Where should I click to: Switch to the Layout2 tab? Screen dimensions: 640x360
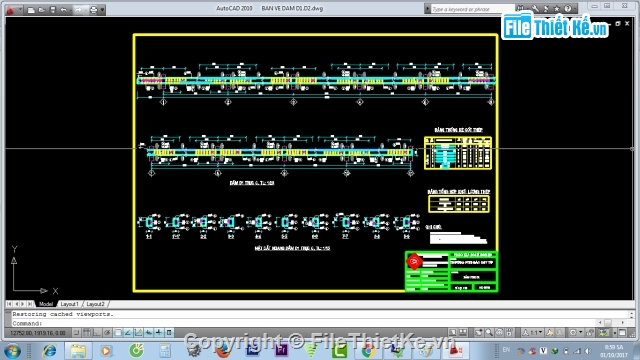[x=96, y=304]
